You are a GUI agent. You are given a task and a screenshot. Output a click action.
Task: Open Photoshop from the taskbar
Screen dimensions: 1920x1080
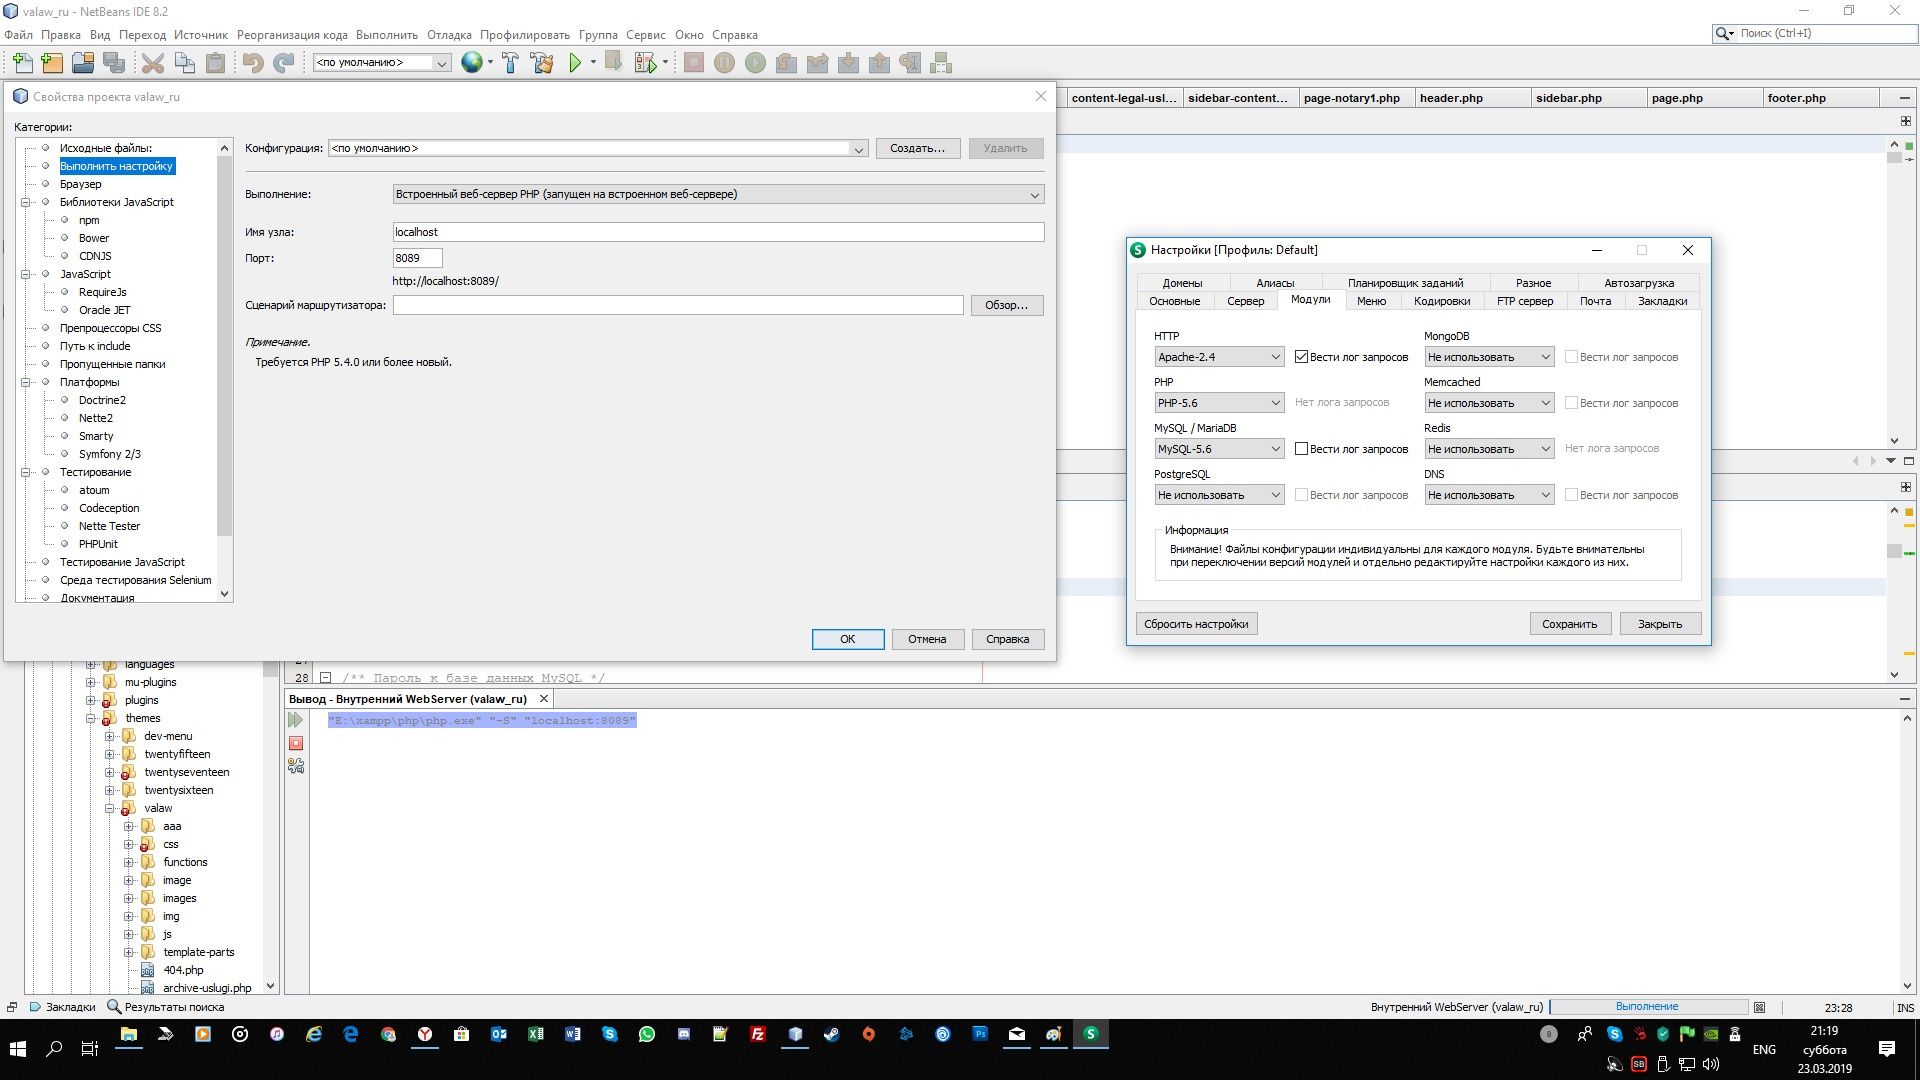coord(980,1034)
